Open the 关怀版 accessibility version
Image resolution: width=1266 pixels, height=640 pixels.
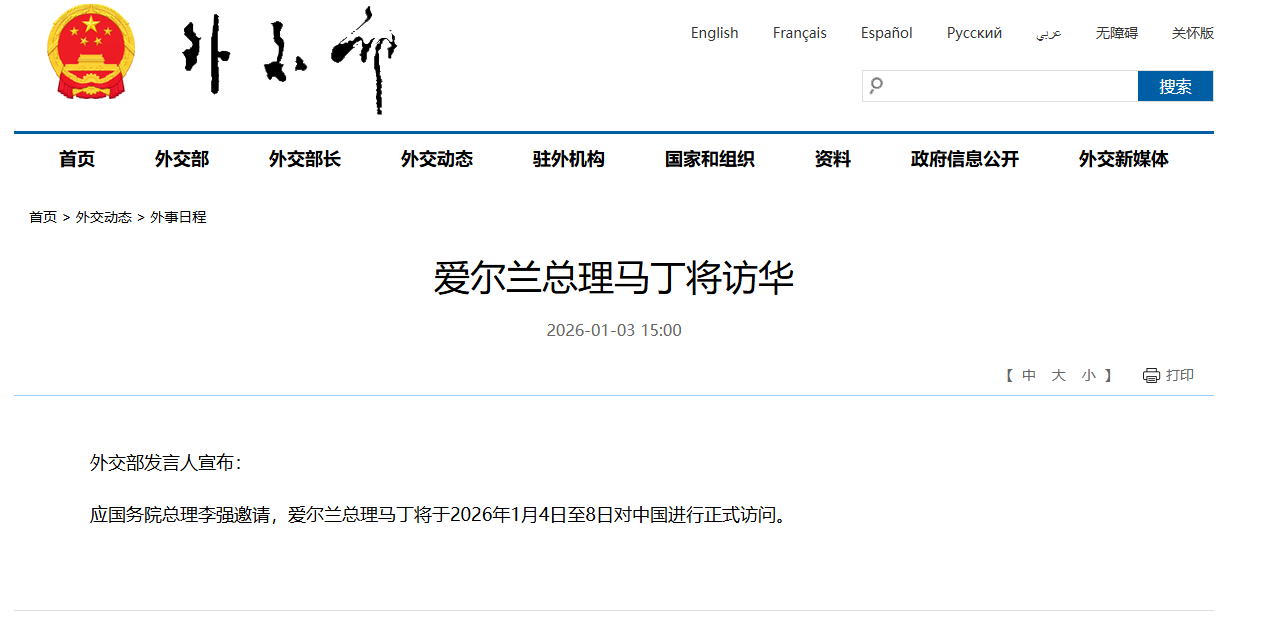(1193, 33)
